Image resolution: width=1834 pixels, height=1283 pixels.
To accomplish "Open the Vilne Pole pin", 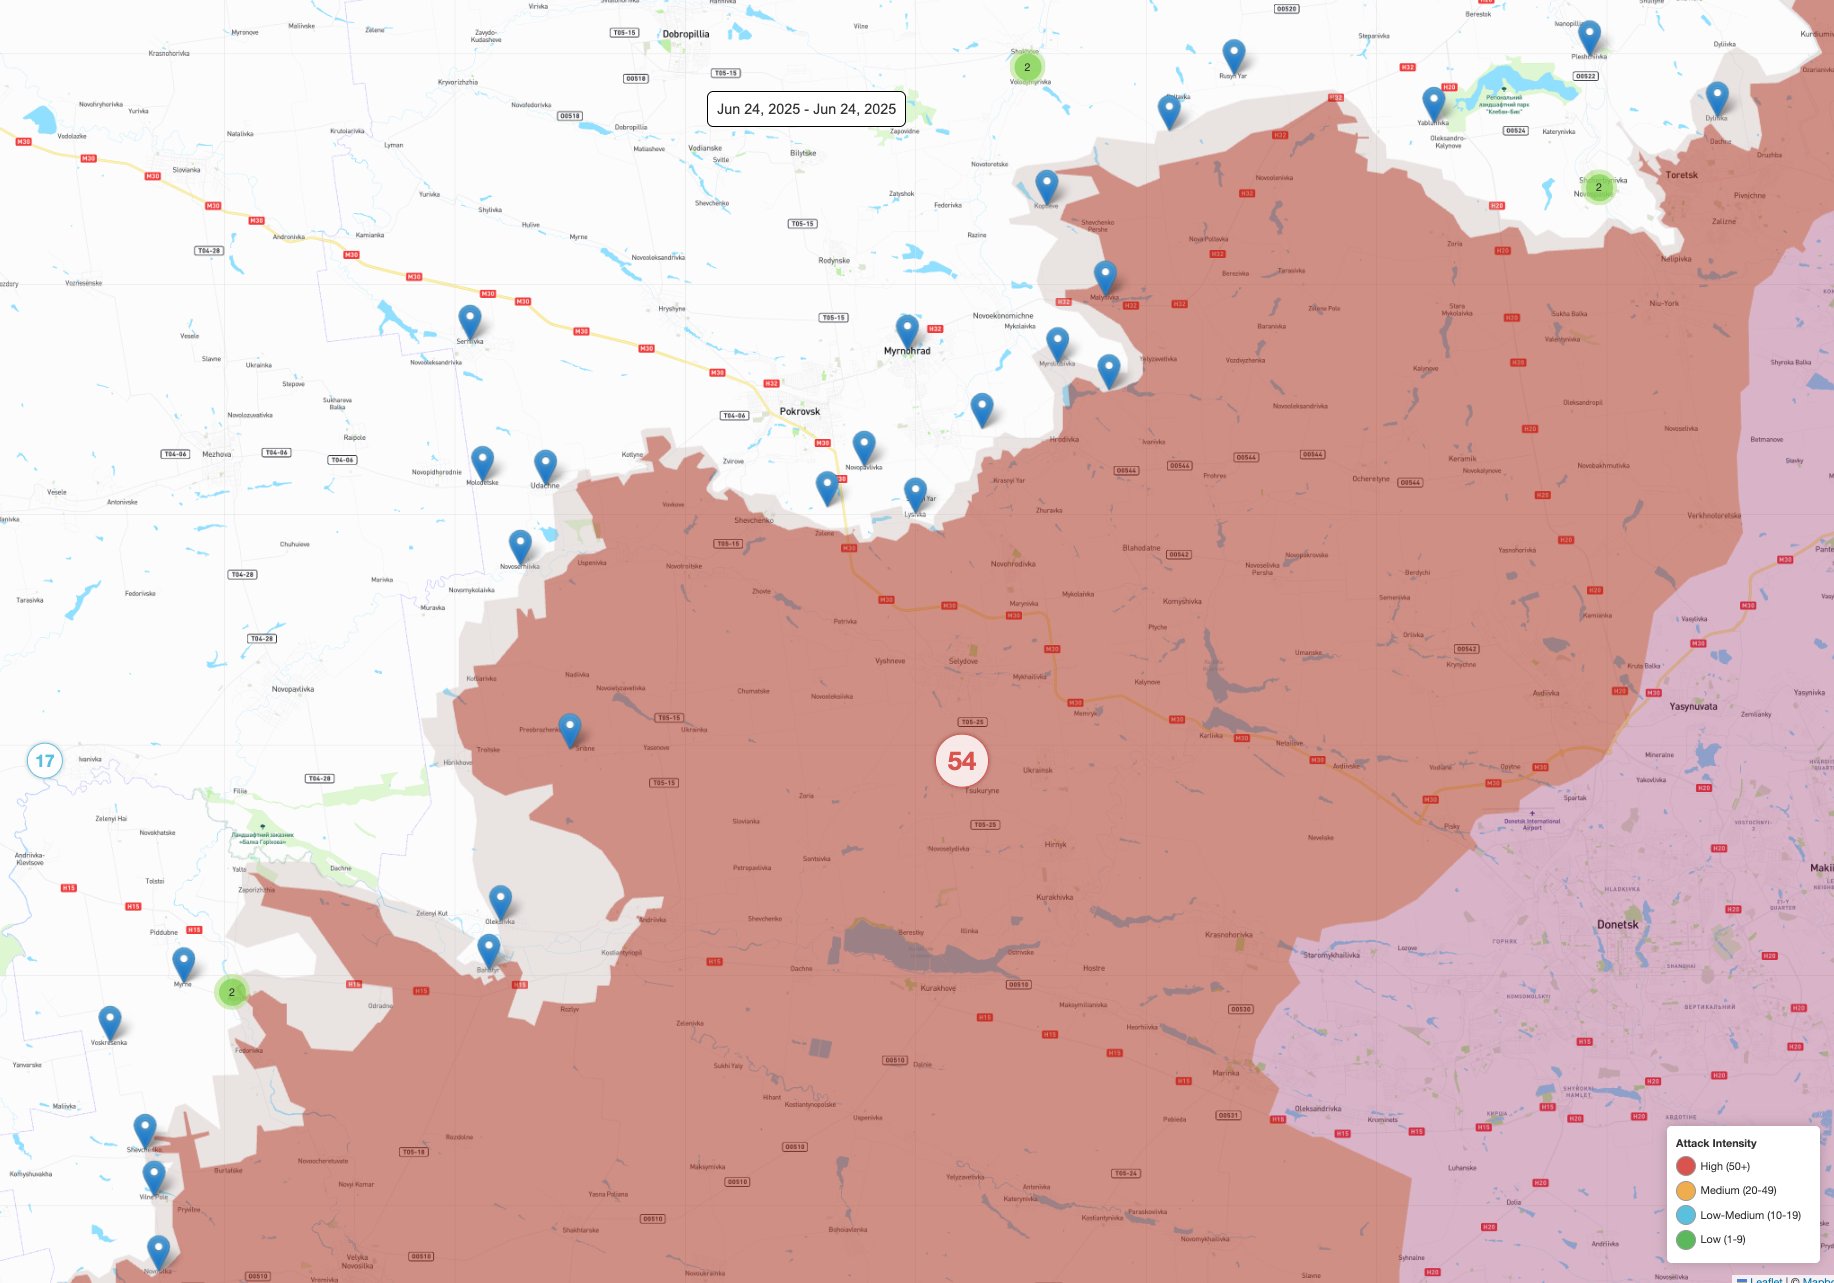I will [154, 1178].
